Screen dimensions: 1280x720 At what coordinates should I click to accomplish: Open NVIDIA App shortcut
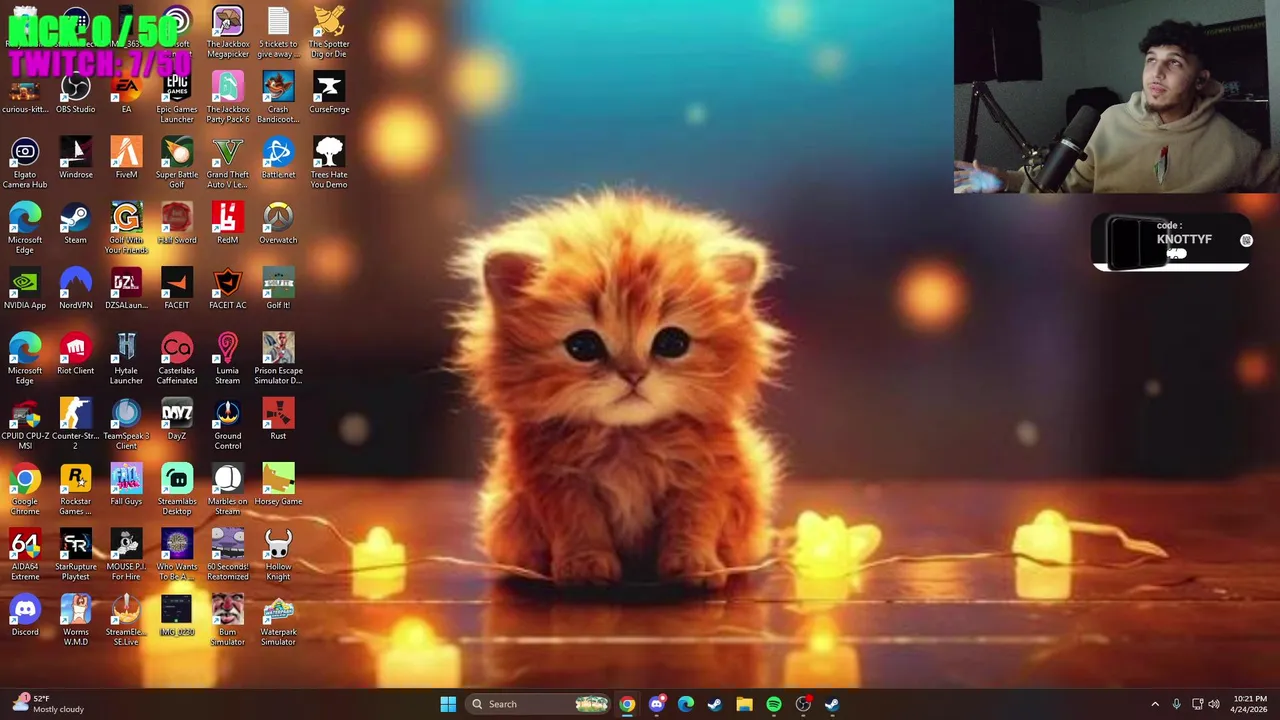click(x=25, y=289)
